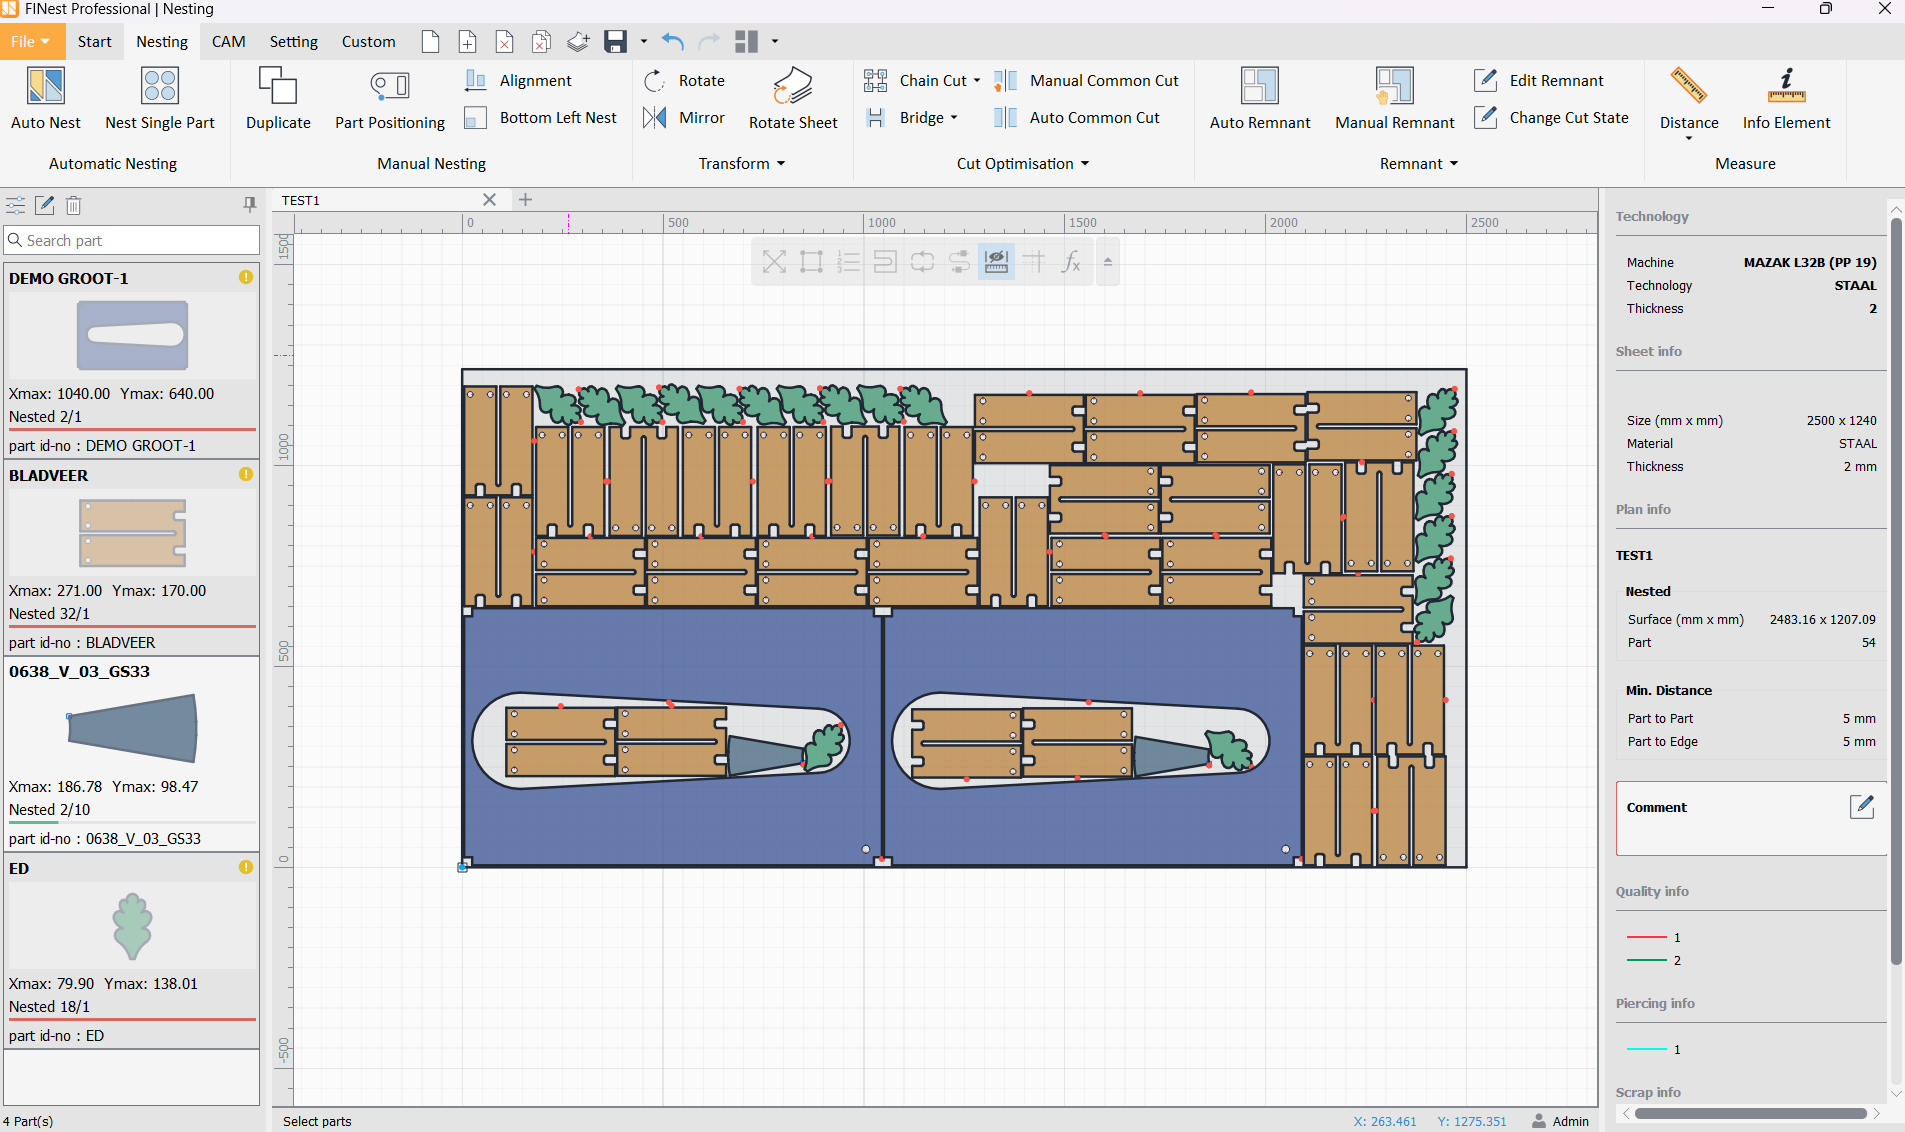Toggle the numbered order list view

848,262
